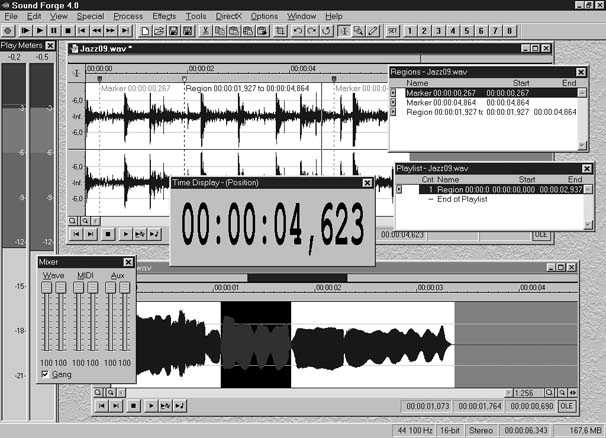Click Play as Sample in lower wave window
606x438 pixels.
pos(180,406)
